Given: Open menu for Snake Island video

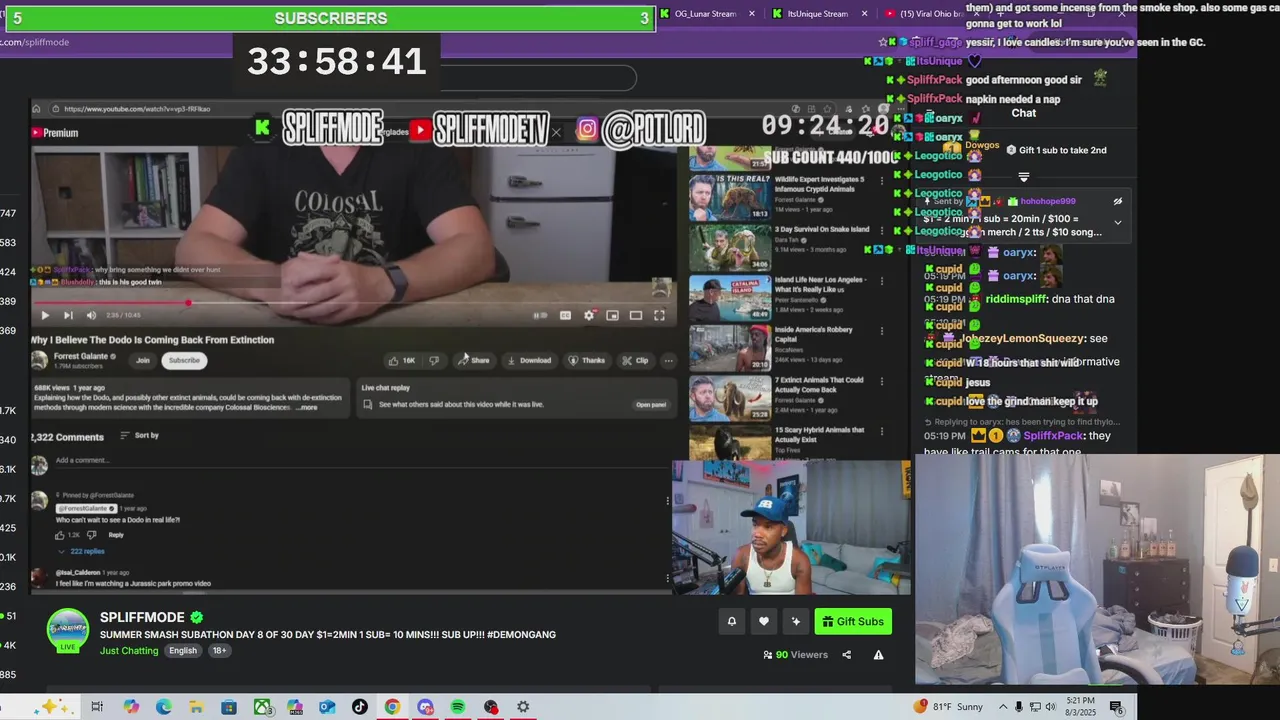Looking at the screenshot, I should [x=881, y=231].
